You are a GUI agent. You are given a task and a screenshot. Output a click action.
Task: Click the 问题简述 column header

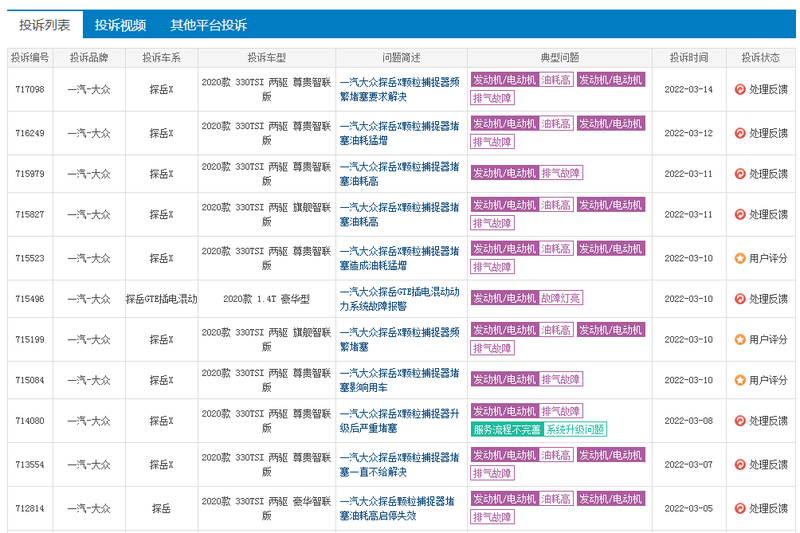click(x=401, y=58)
